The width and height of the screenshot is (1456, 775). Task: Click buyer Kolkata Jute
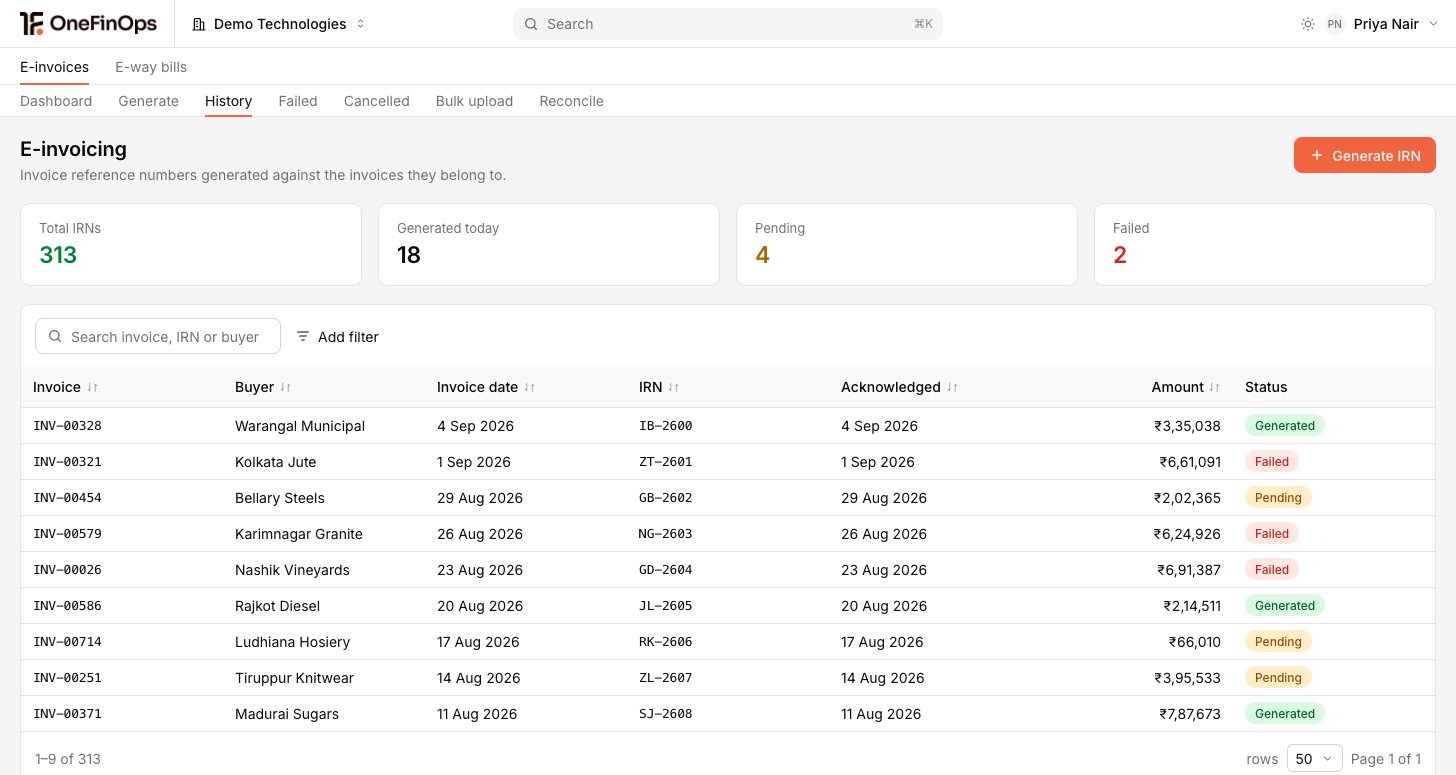coord(275,462)
